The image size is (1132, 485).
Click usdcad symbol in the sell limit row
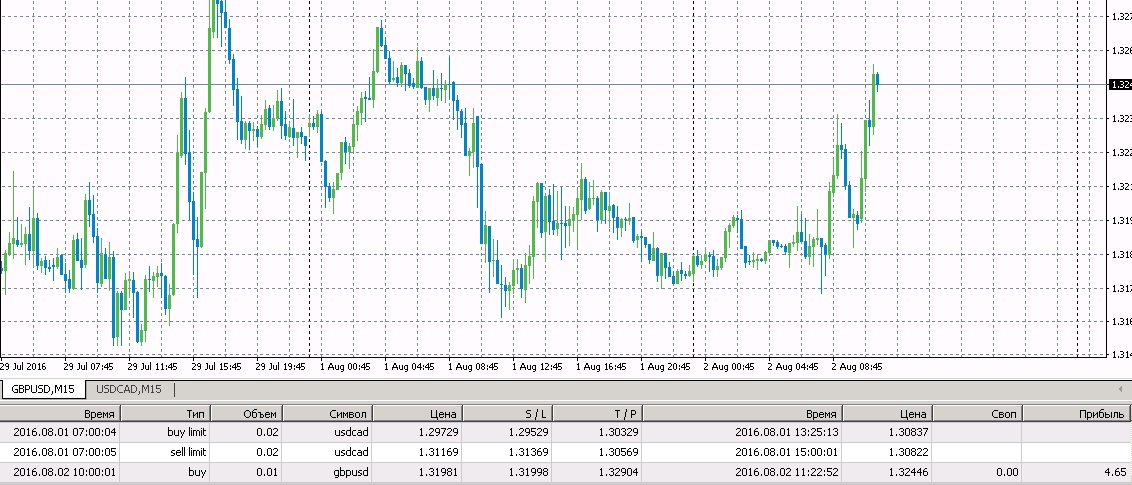click(x=352, y=453)
